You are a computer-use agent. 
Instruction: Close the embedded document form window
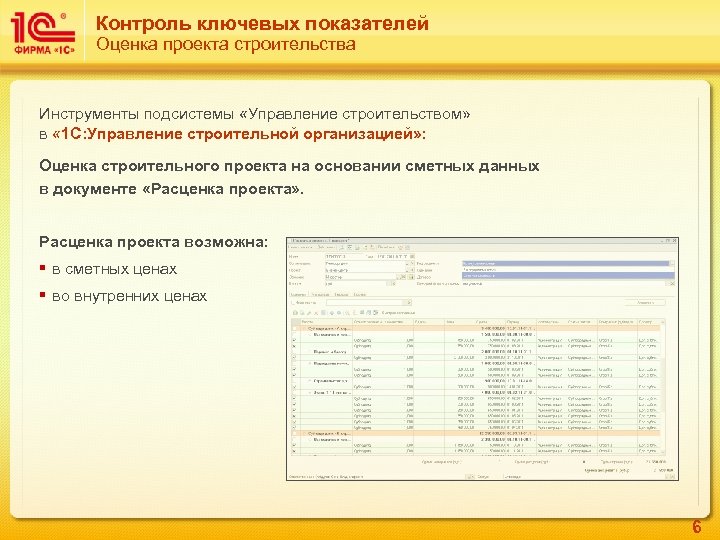tap(675, 241)
